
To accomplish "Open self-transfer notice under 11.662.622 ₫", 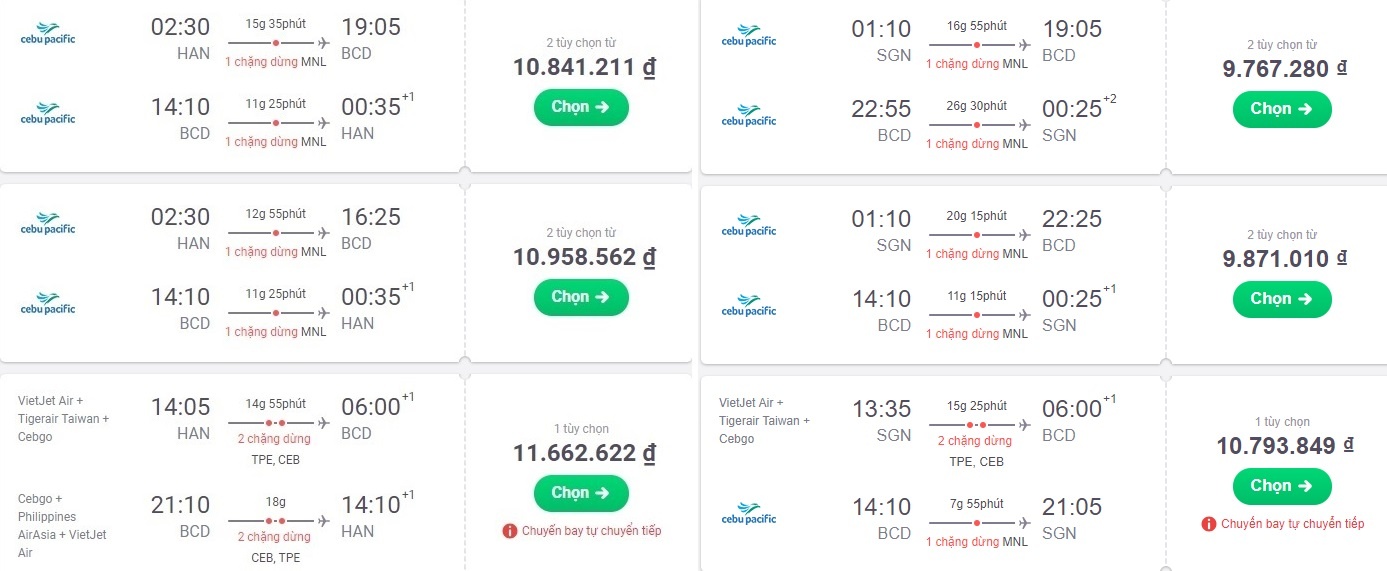I will pos(591,531).
